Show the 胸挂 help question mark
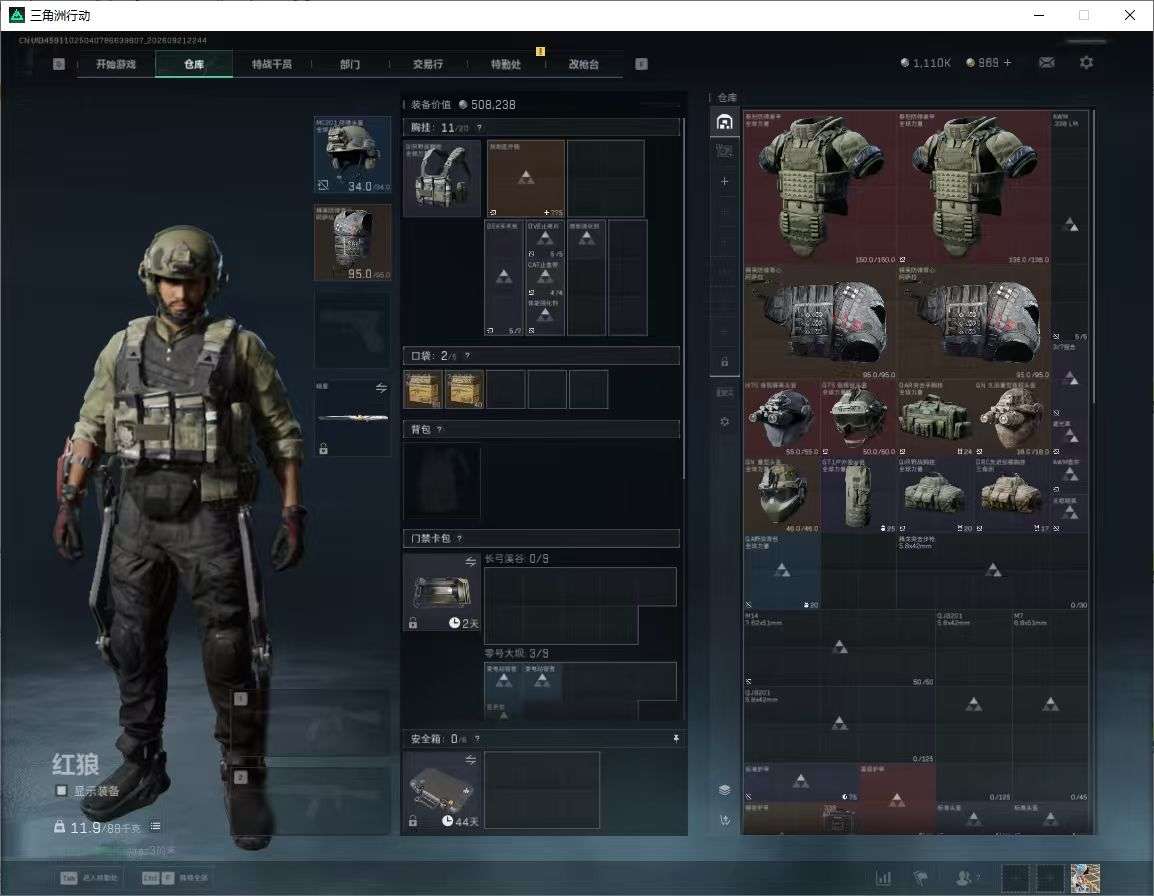This screenshot has height=896, width=1154. coord(479,128)
